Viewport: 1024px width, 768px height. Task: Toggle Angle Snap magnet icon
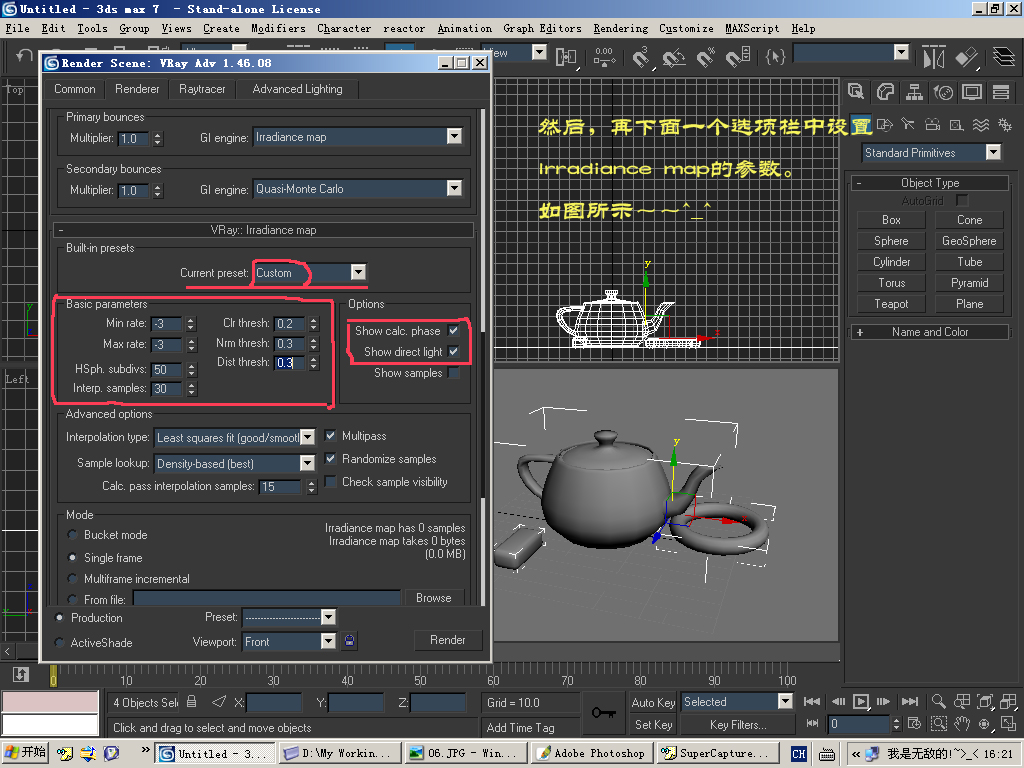click(673, 57)
